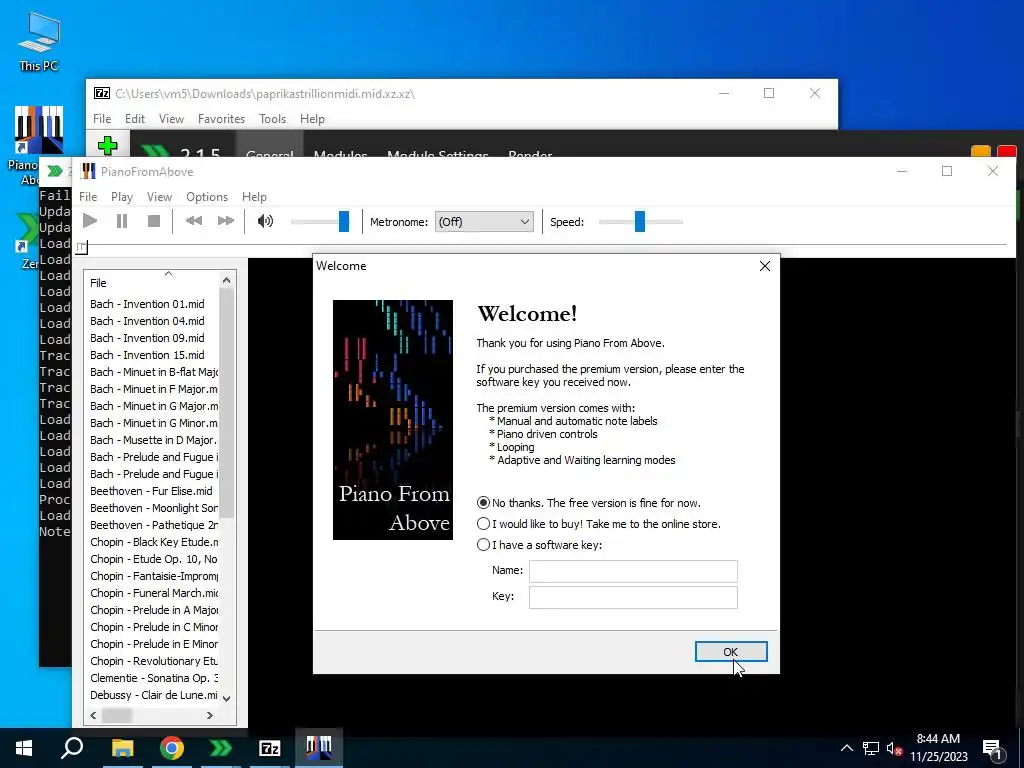Click the Piano From Above splash image
This screenshot has width=1024, height=768.
(x=392, y=420)
